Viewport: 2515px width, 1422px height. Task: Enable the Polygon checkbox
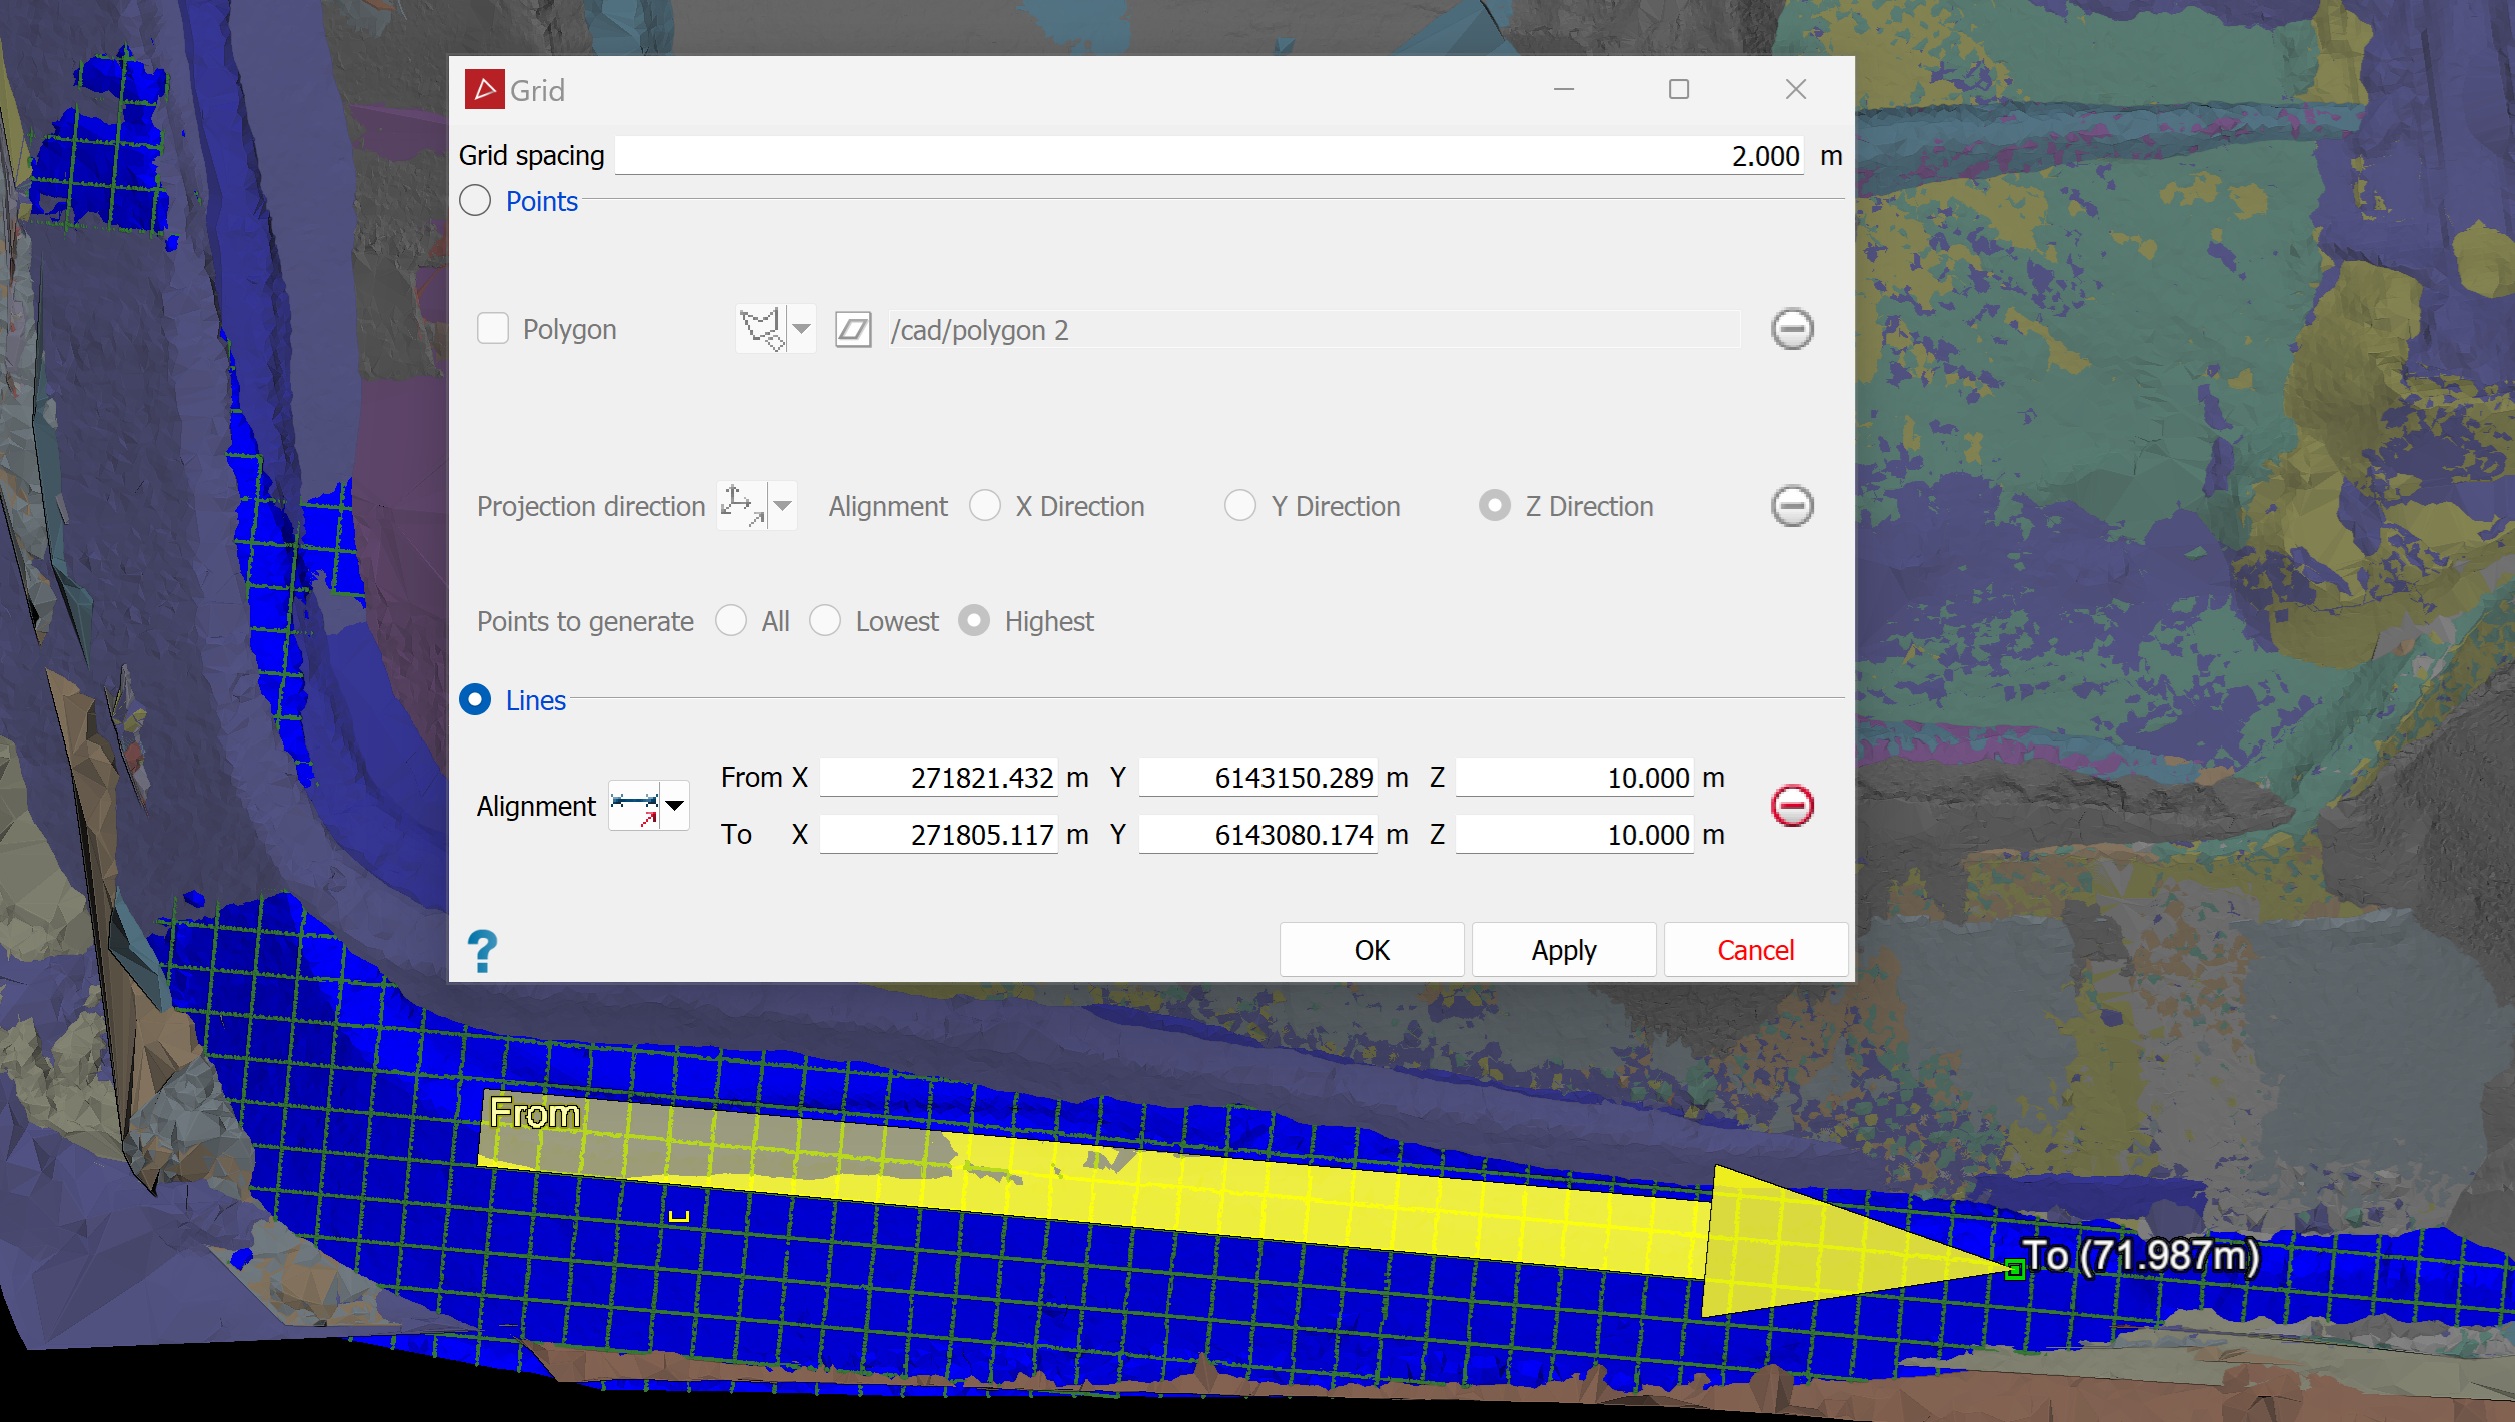click(x=493, y=329)
